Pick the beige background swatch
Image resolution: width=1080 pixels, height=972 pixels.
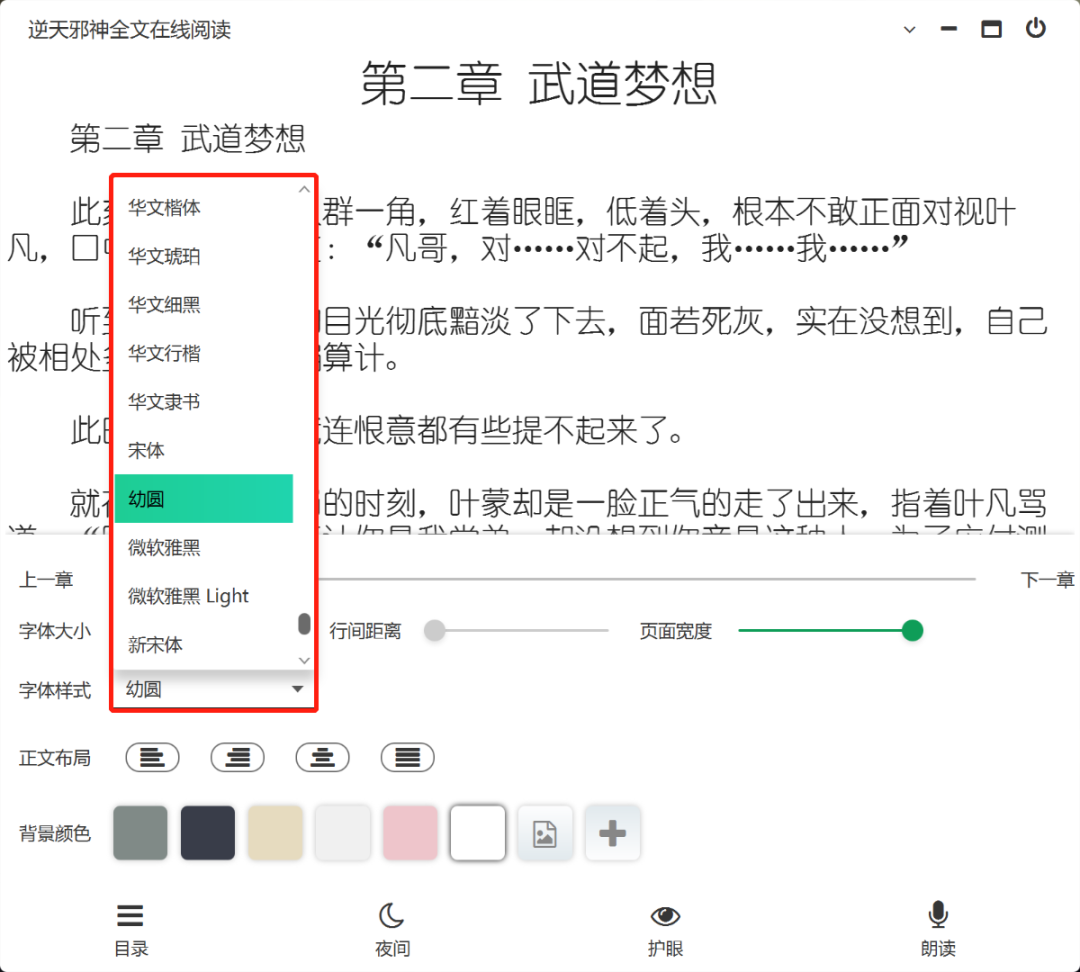(x=276, y=833)
